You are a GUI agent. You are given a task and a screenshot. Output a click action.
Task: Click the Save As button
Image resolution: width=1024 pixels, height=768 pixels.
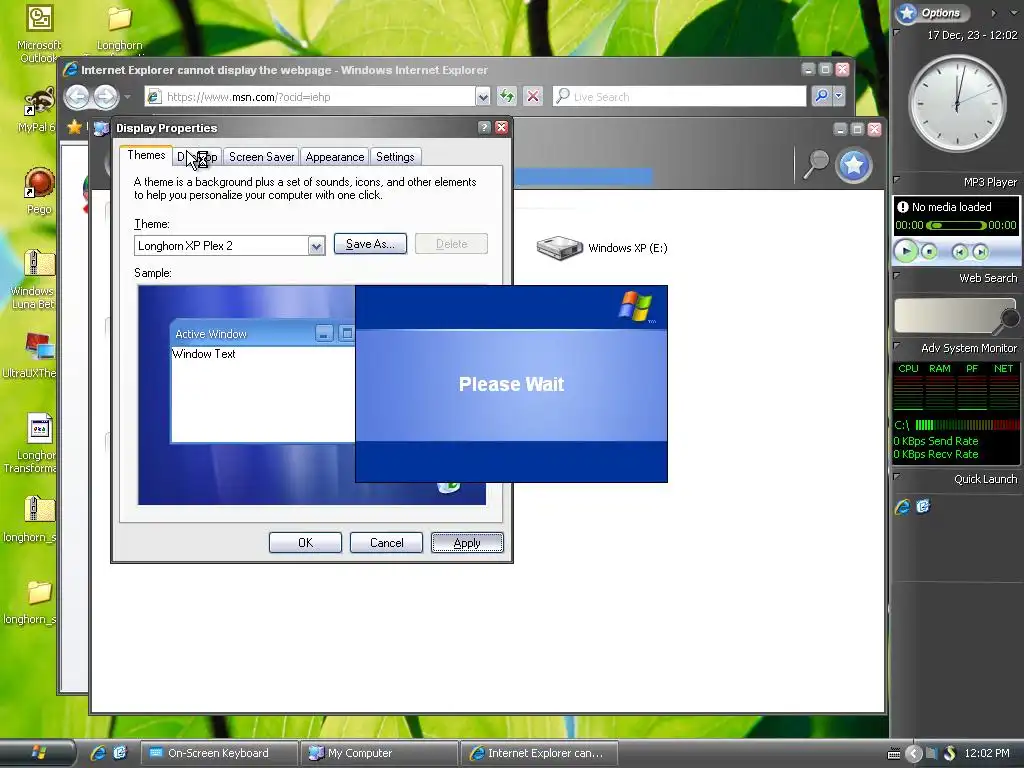[370, 244]
